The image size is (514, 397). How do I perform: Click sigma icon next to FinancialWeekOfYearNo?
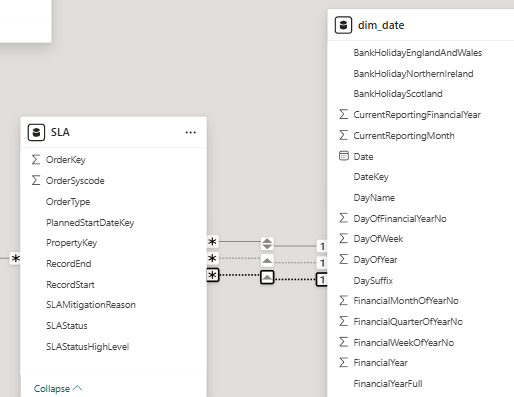(344, 342)
